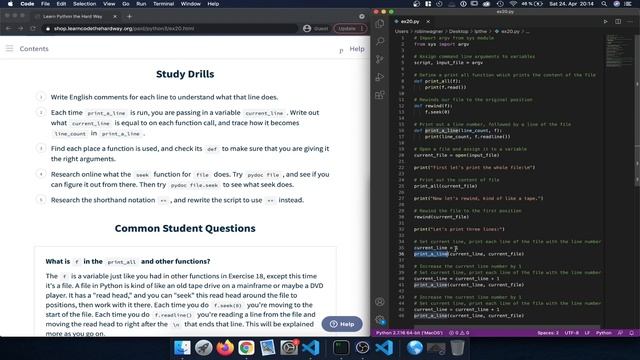Open the View menu

(x=109, y=4)
